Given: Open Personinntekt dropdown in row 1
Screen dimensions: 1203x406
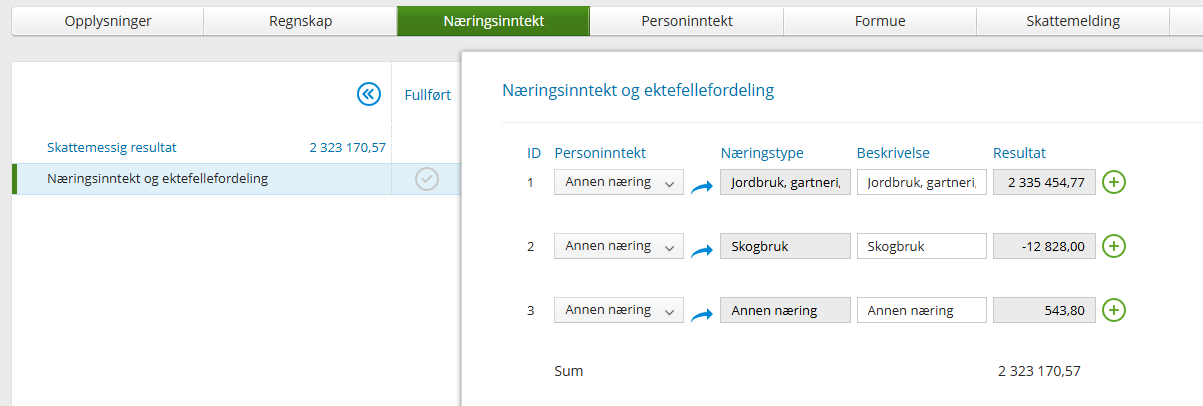Looking at the screenshot, I should [619, 182].
